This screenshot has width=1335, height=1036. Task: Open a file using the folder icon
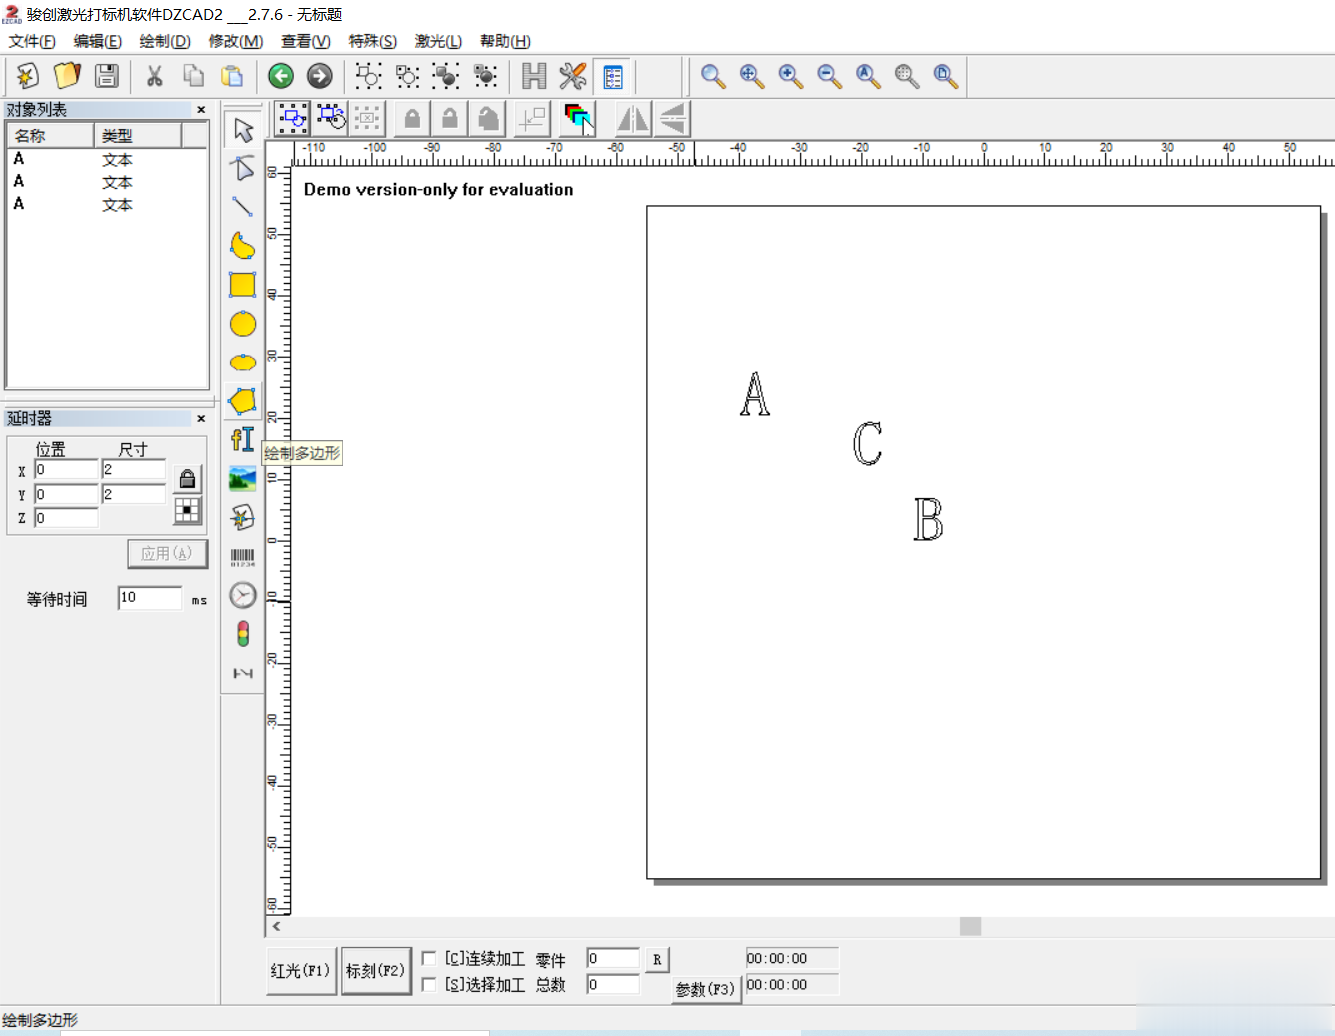[67, 76]
